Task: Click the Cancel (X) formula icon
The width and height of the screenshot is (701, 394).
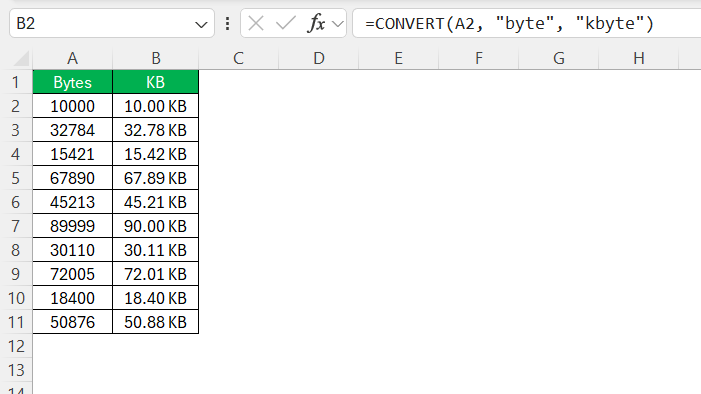Action: coord(256,23)
